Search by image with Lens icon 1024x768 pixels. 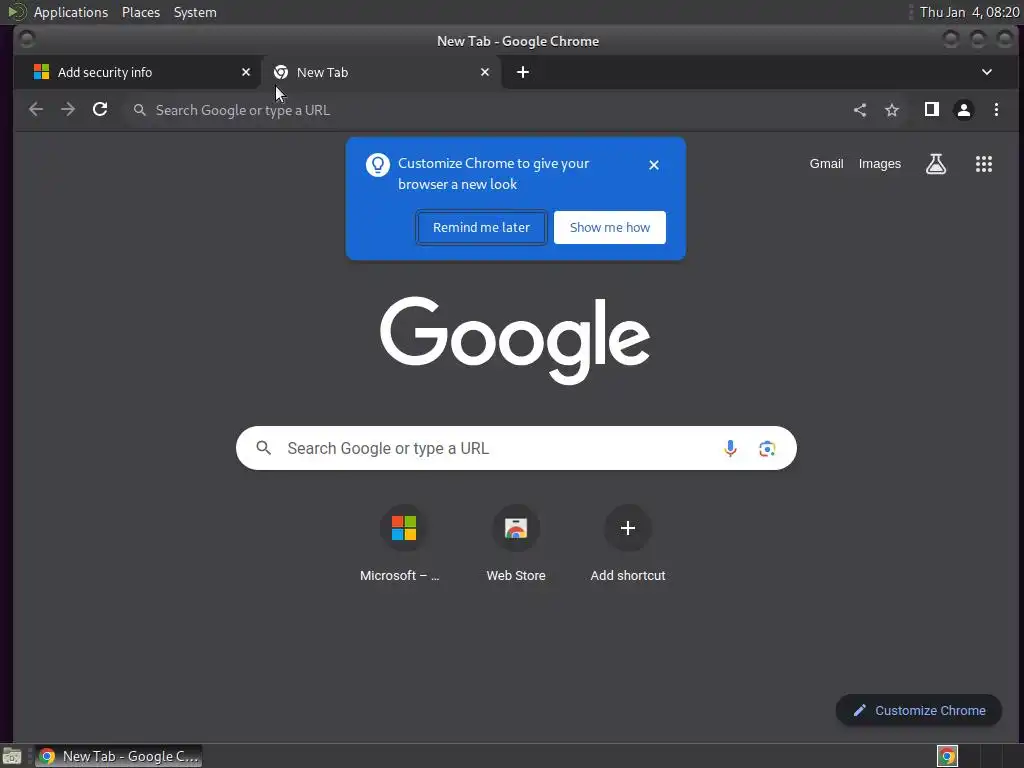[x=767, y=449]
